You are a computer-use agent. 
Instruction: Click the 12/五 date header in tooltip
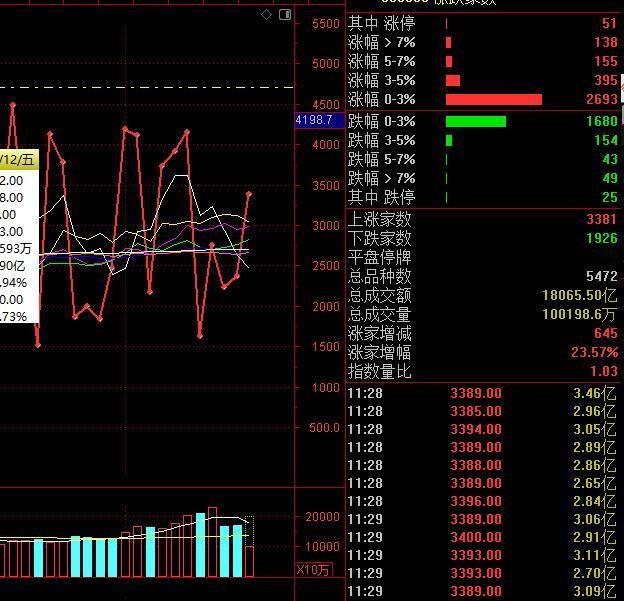tap(17, 160)
